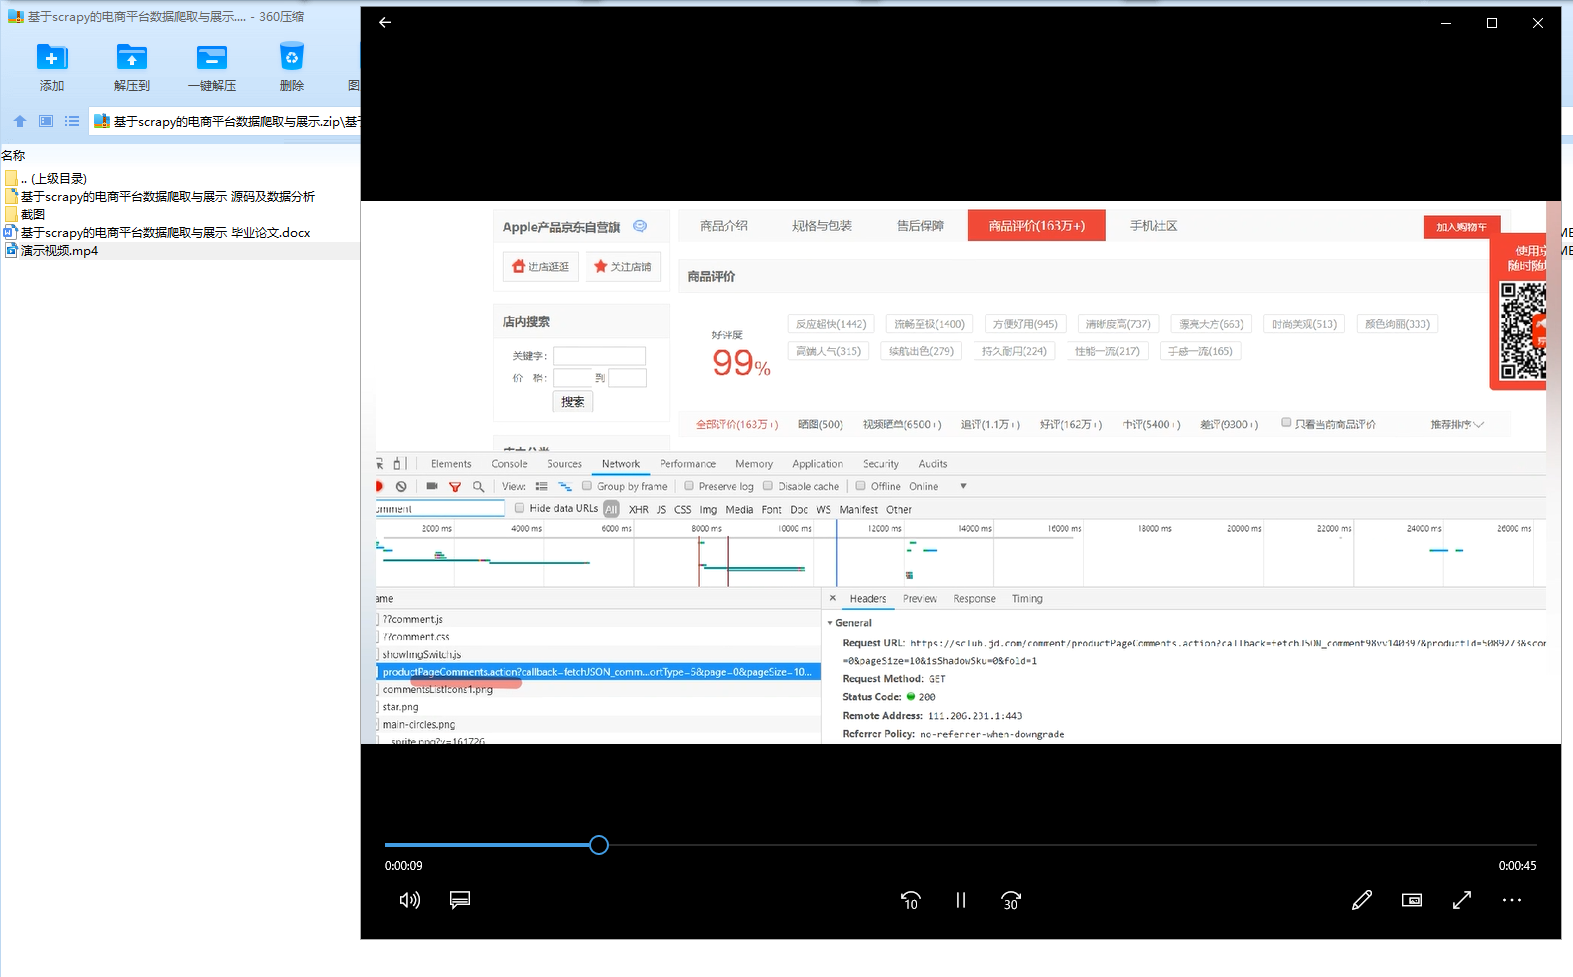
Task: Check the Disable cache checkbox
Action: 768,486
